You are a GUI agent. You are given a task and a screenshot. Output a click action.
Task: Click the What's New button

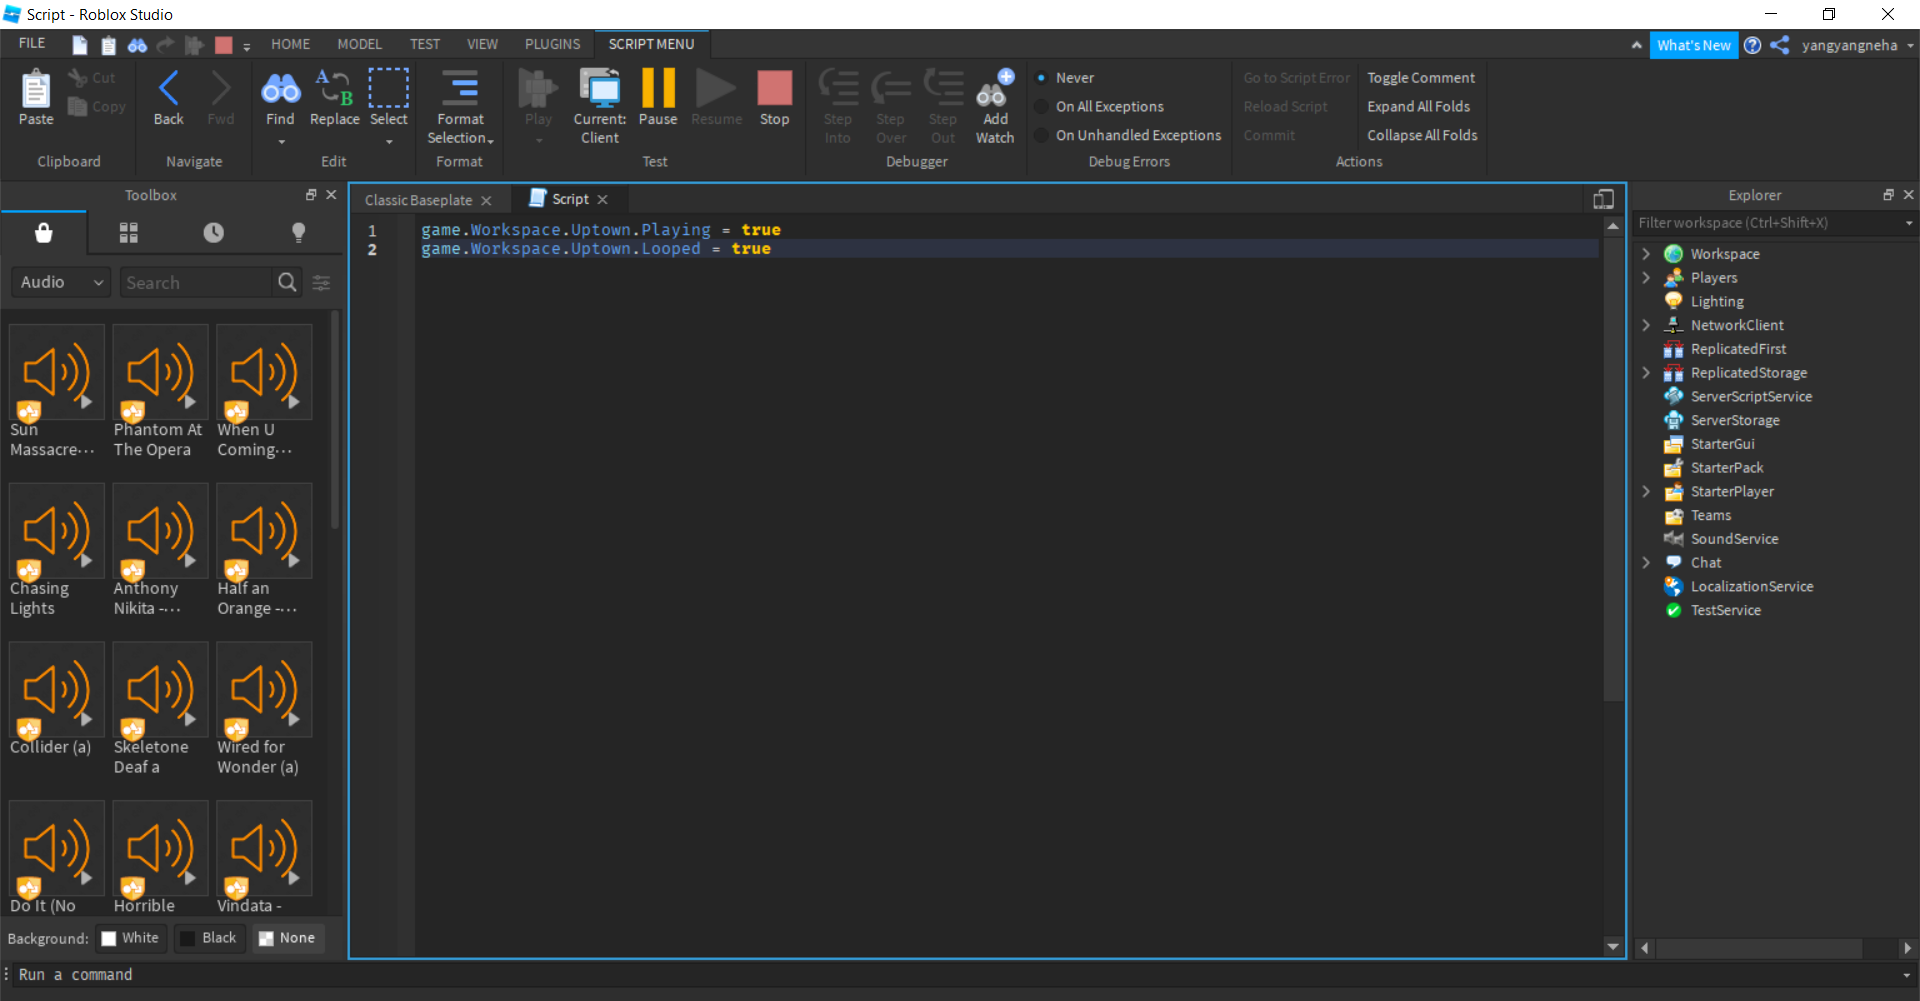(x=1693, y=45)
